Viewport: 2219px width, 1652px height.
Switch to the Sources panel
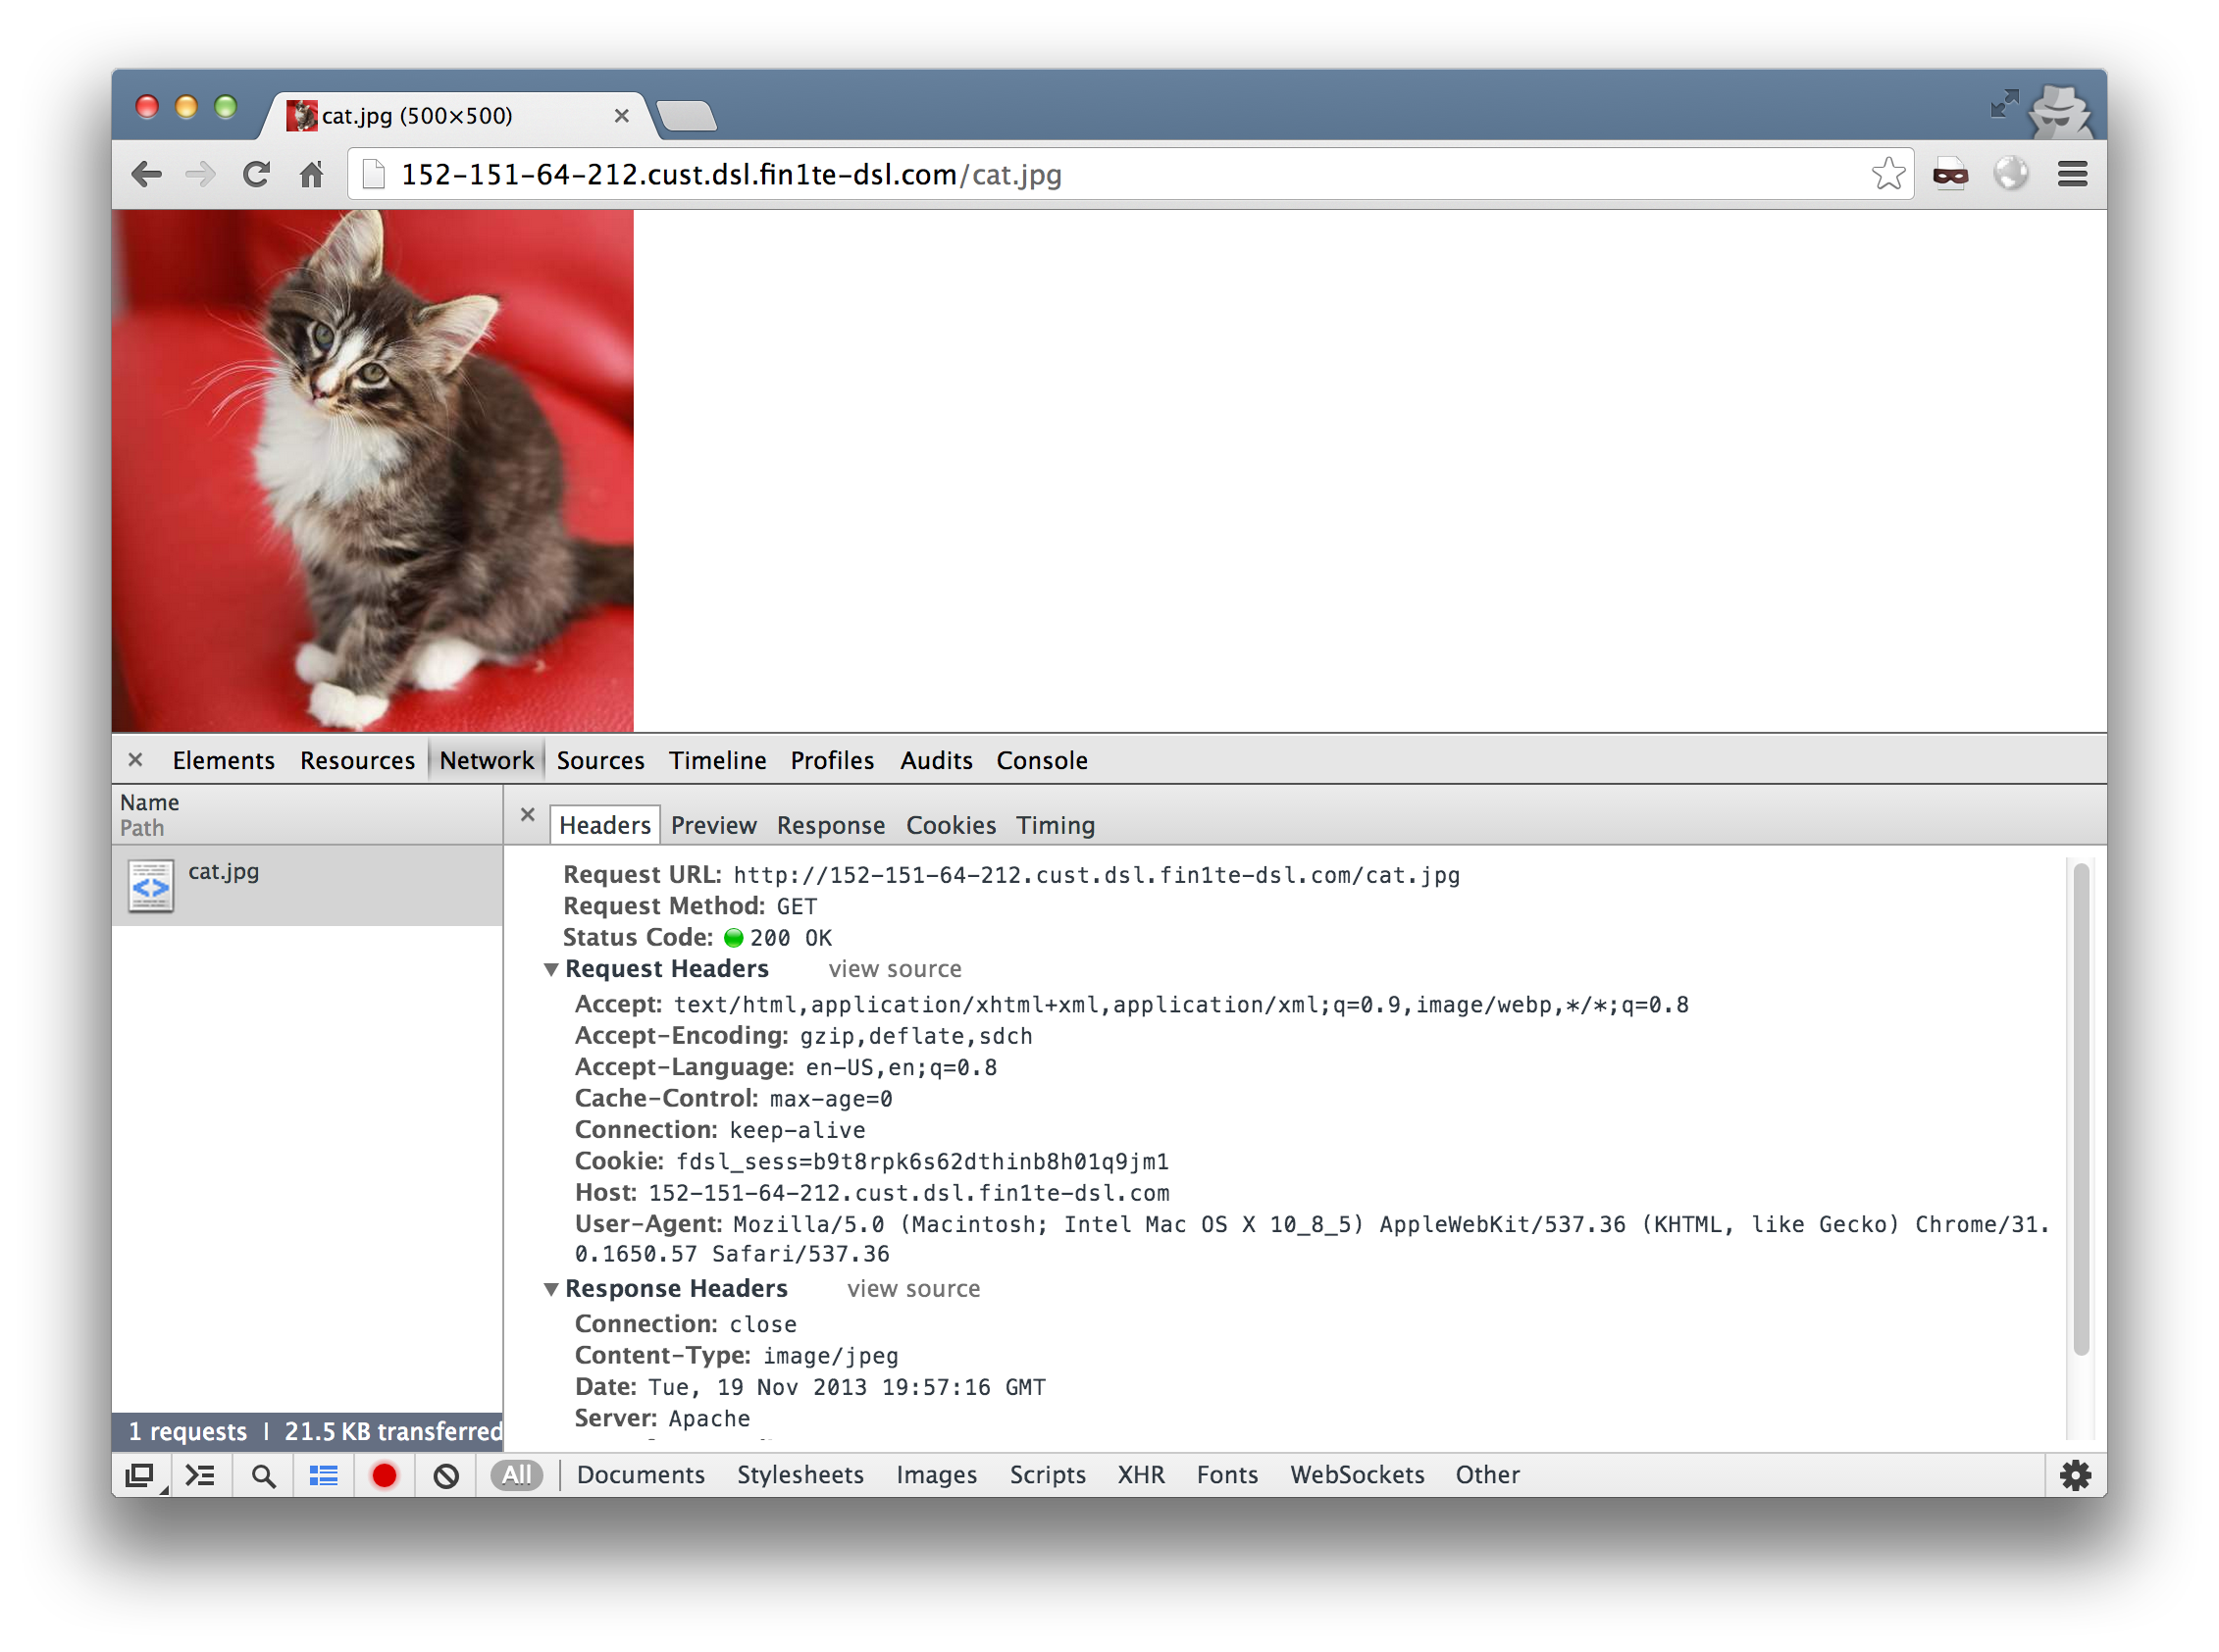[600, 760]
